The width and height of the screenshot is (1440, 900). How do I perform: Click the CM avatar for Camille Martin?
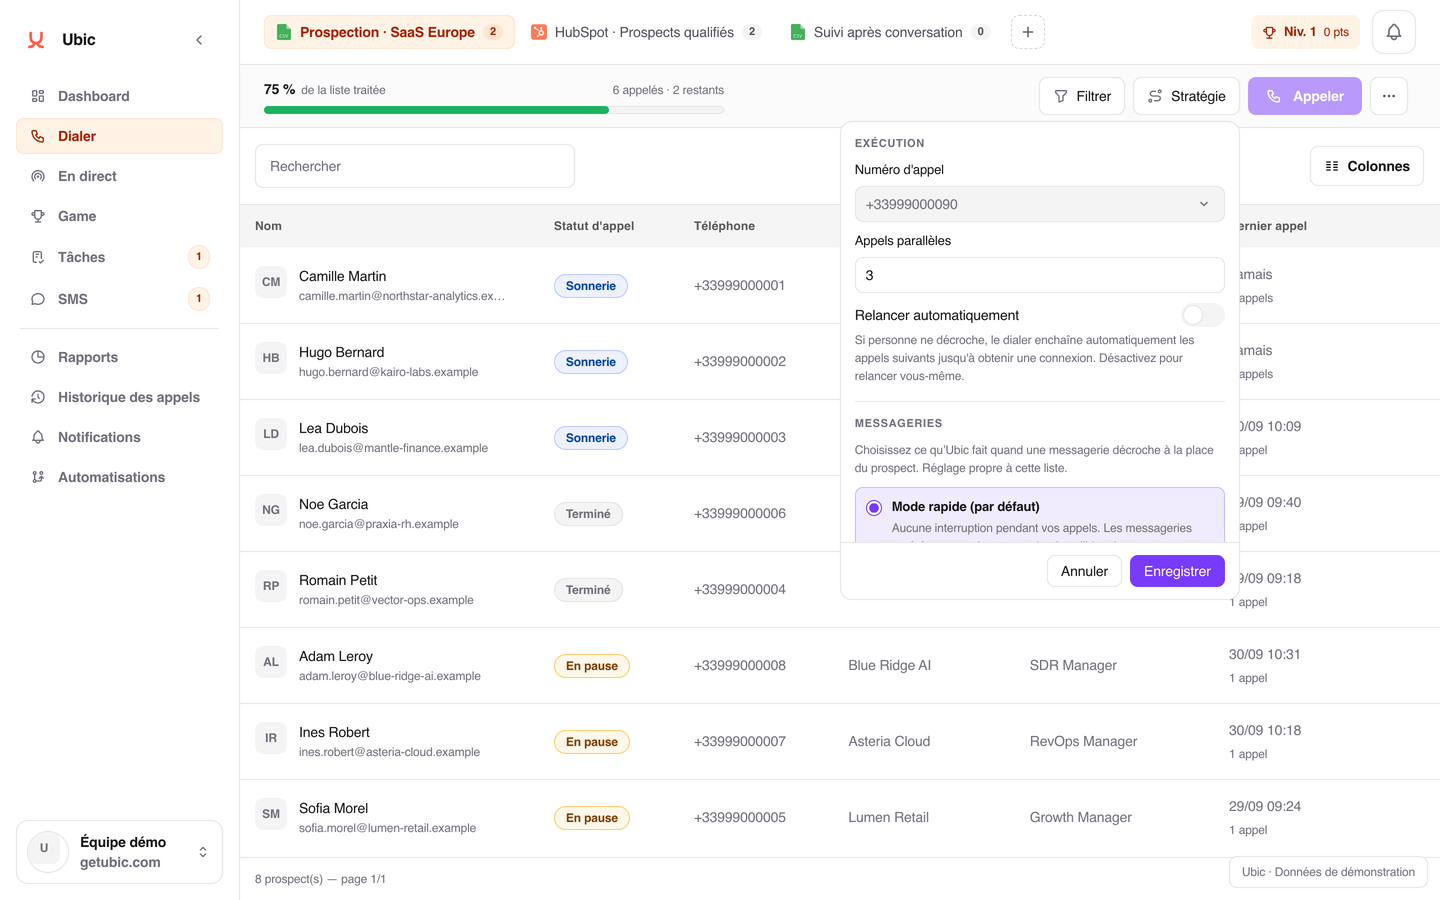point(271,282)
